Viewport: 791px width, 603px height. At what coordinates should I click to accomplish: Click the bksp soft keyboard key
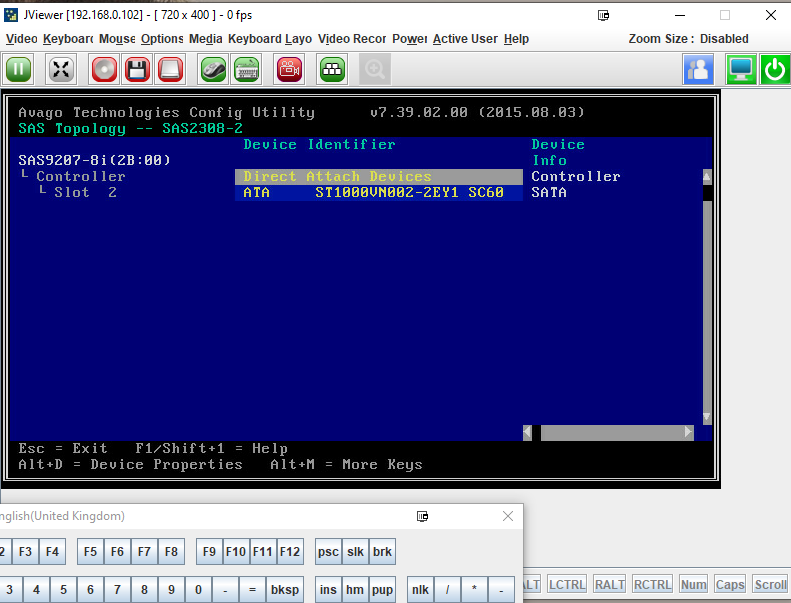285,589
